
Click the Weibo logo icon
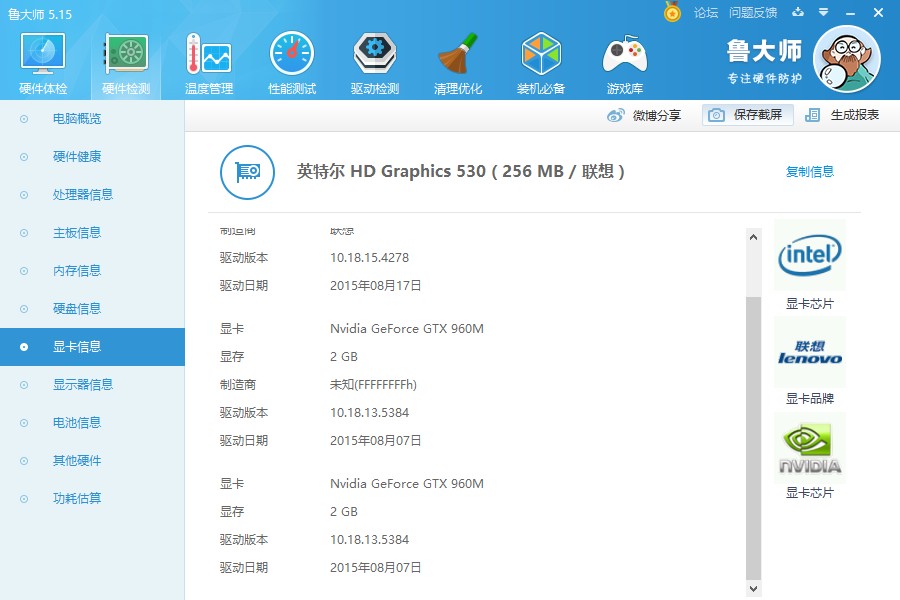616,115
